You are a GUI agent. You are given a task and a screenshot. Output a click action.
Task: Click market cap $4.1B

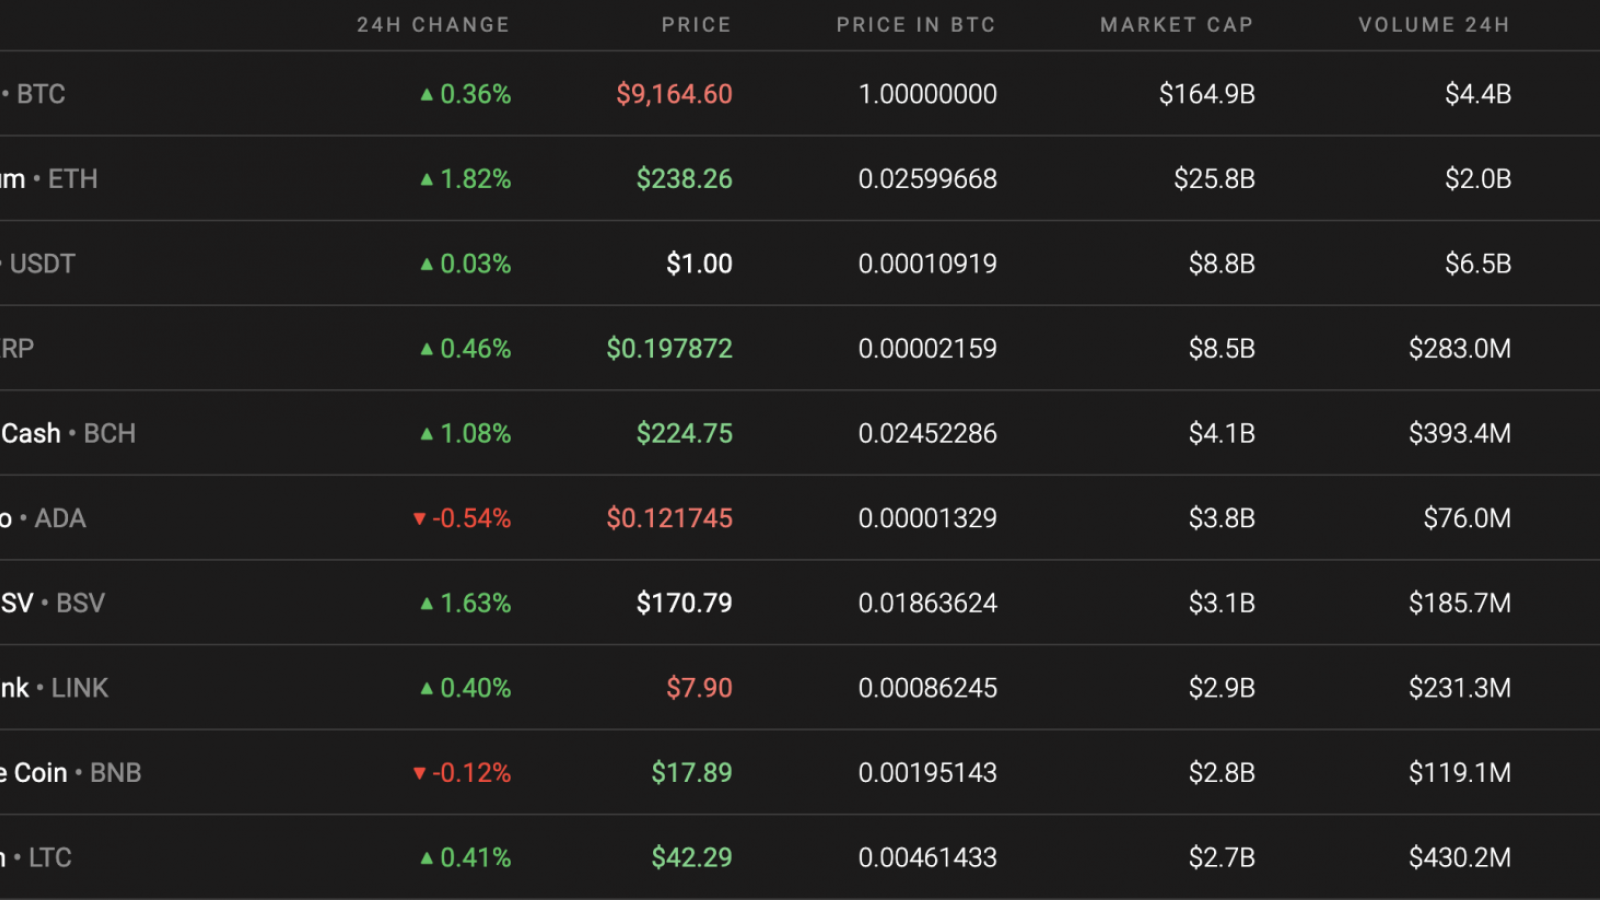(1222, 433)
